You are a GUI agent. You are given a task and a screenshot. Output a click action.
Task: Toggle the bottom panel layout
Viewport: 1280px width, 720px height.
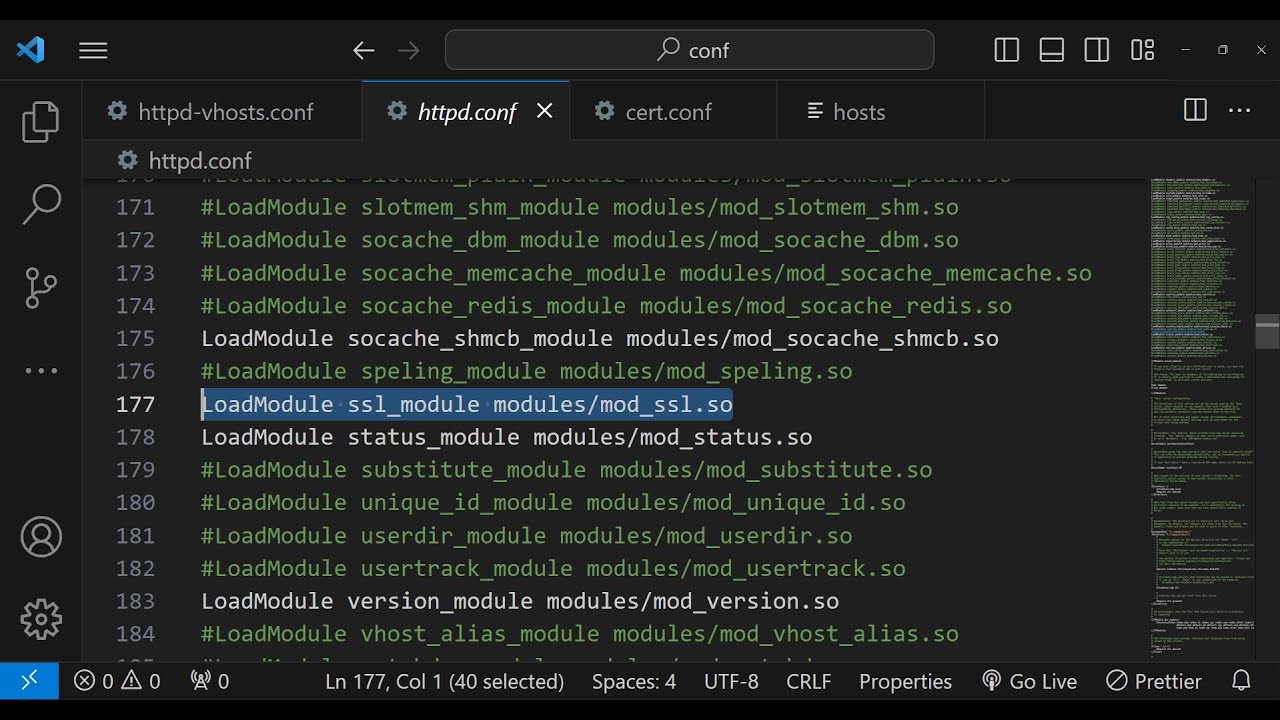click(1052, 50)
